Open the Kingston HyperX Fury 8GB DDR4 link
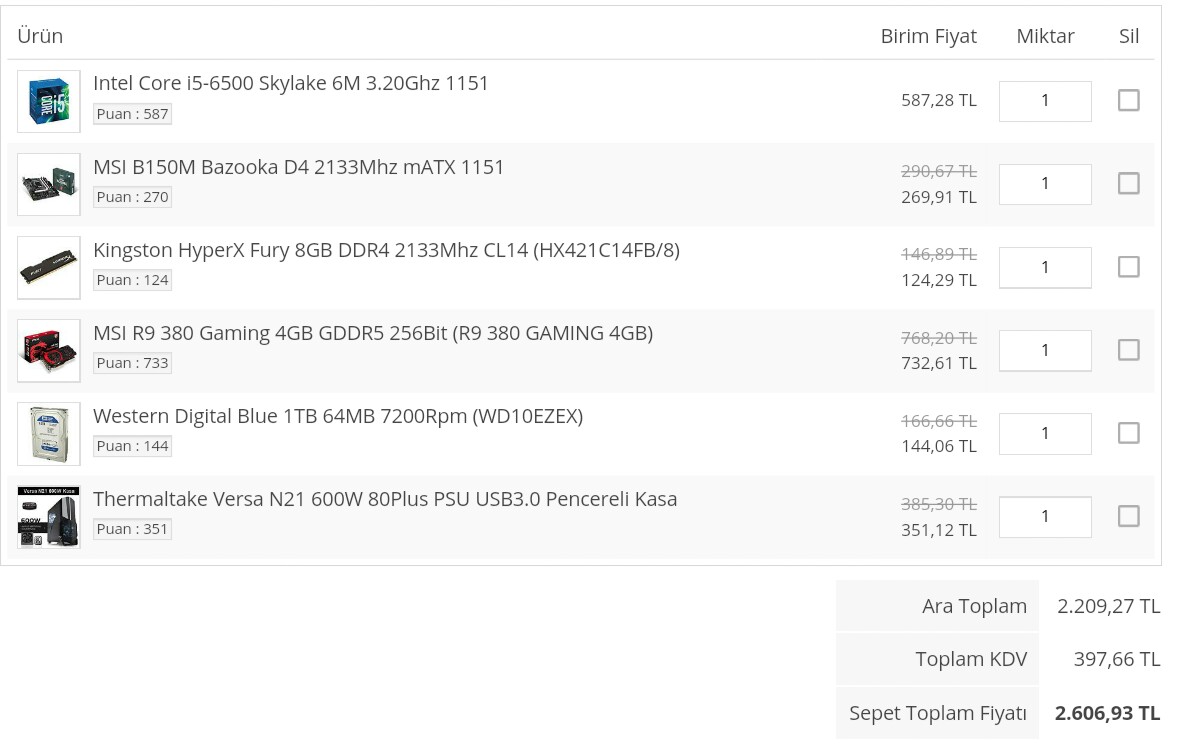The width and height of the screenshot is (1181, 755). tap(386, 250)
